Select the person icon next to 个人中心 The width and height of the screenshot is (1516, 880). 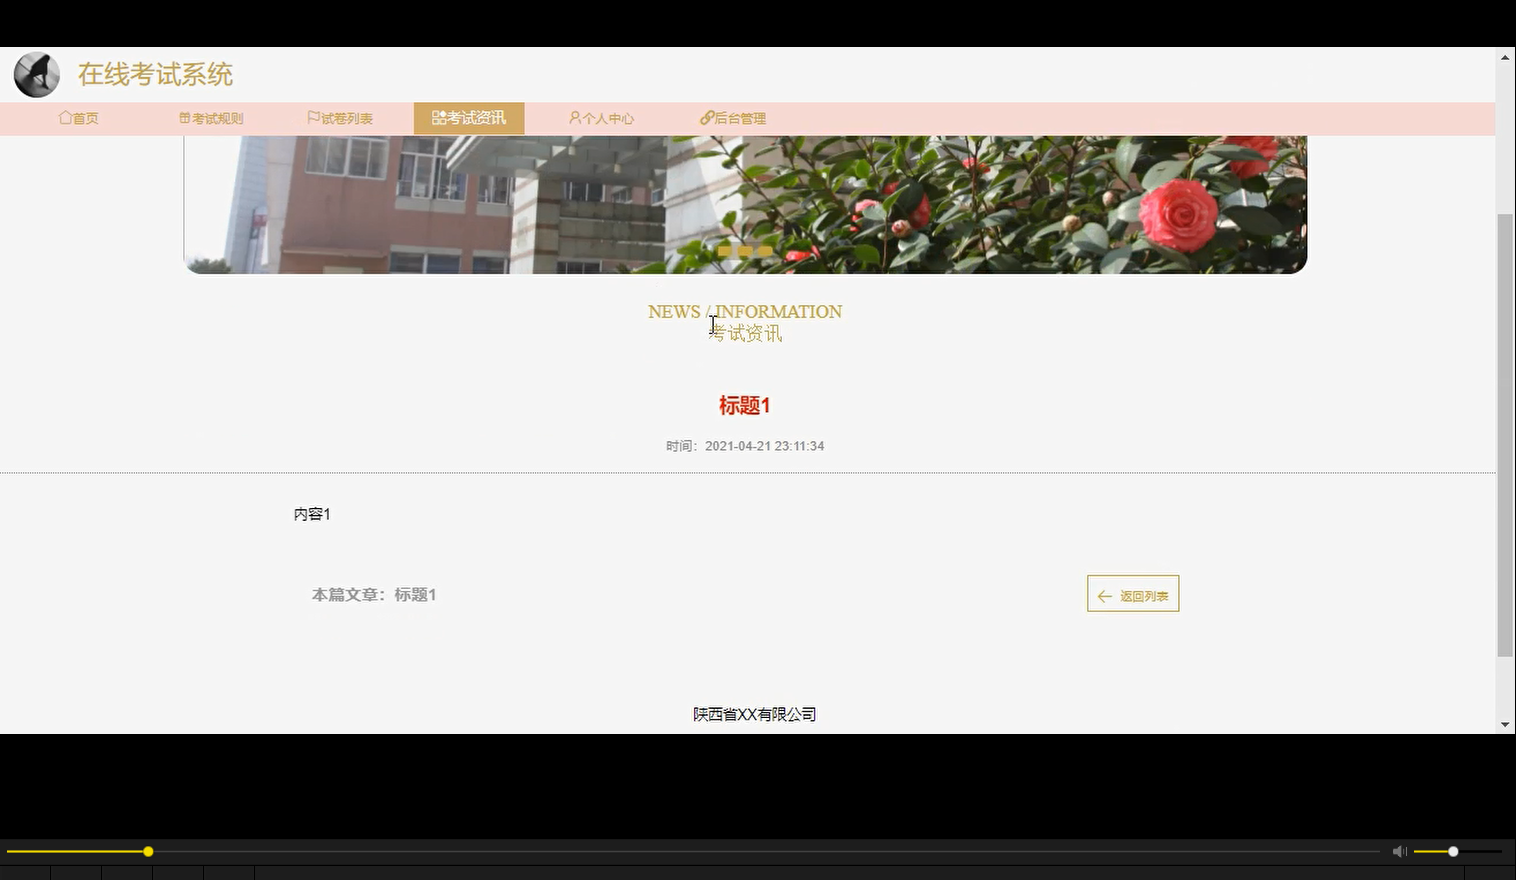click(x=573, y=117)
